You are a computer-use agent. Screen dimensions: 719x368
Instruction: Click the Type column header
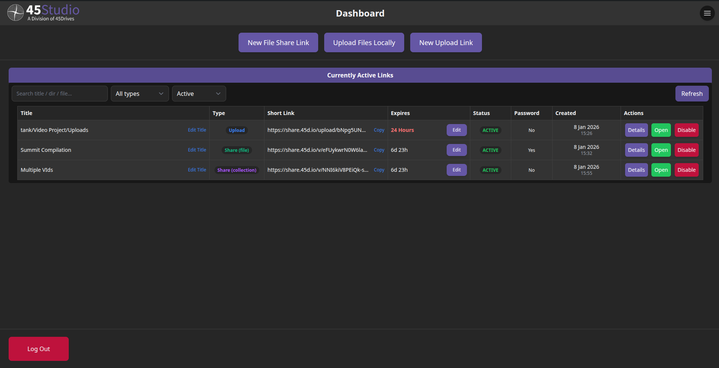(219, 113)
